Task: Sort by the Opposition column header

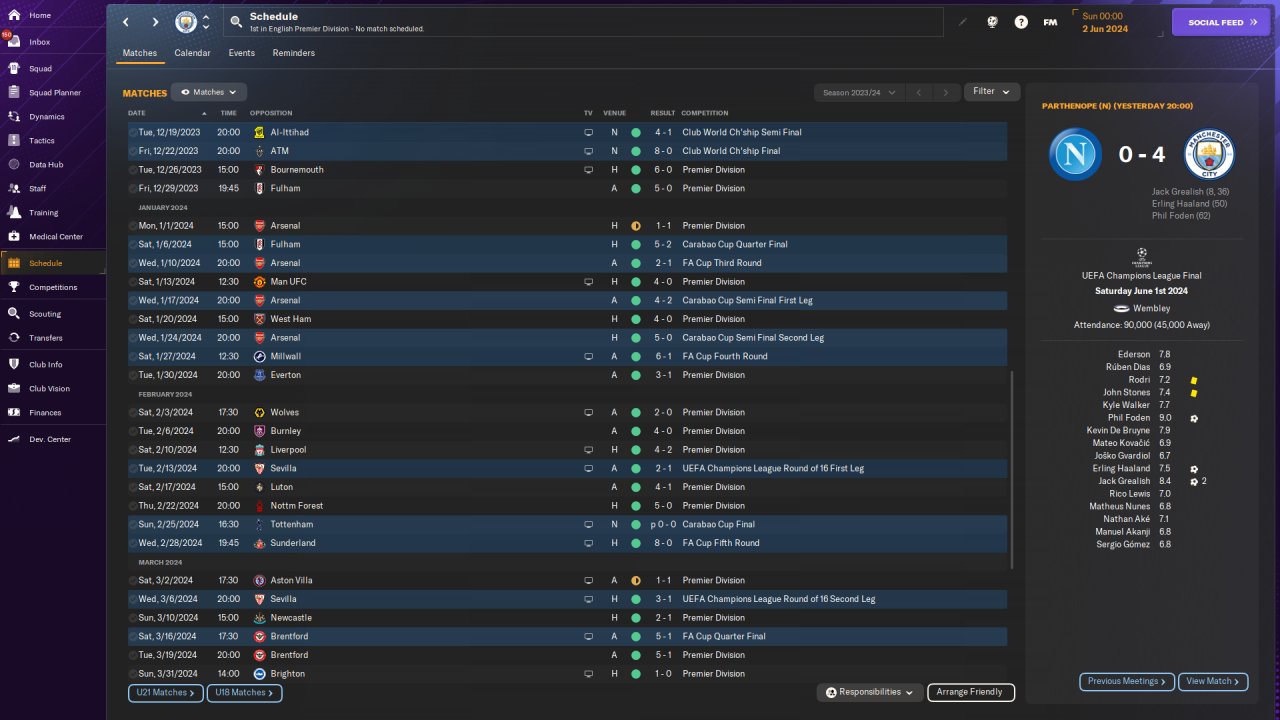Action: [271, 113]
